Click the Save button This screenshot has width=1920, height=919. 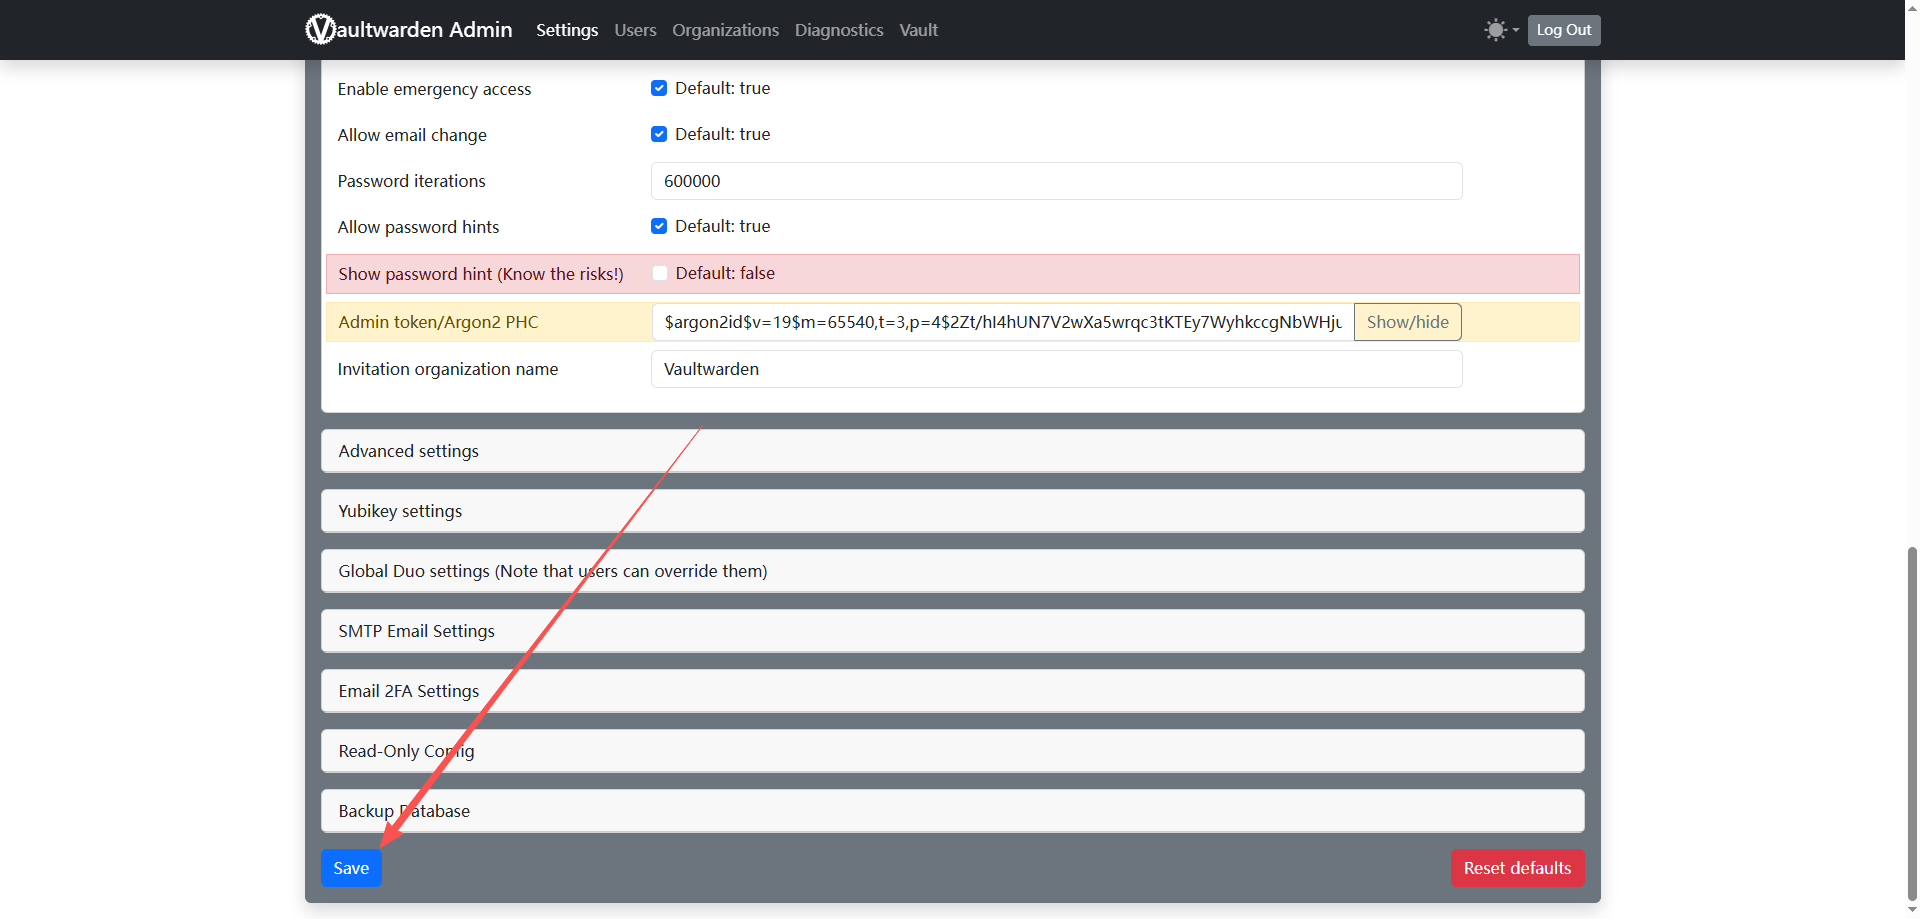click(351, 868)
